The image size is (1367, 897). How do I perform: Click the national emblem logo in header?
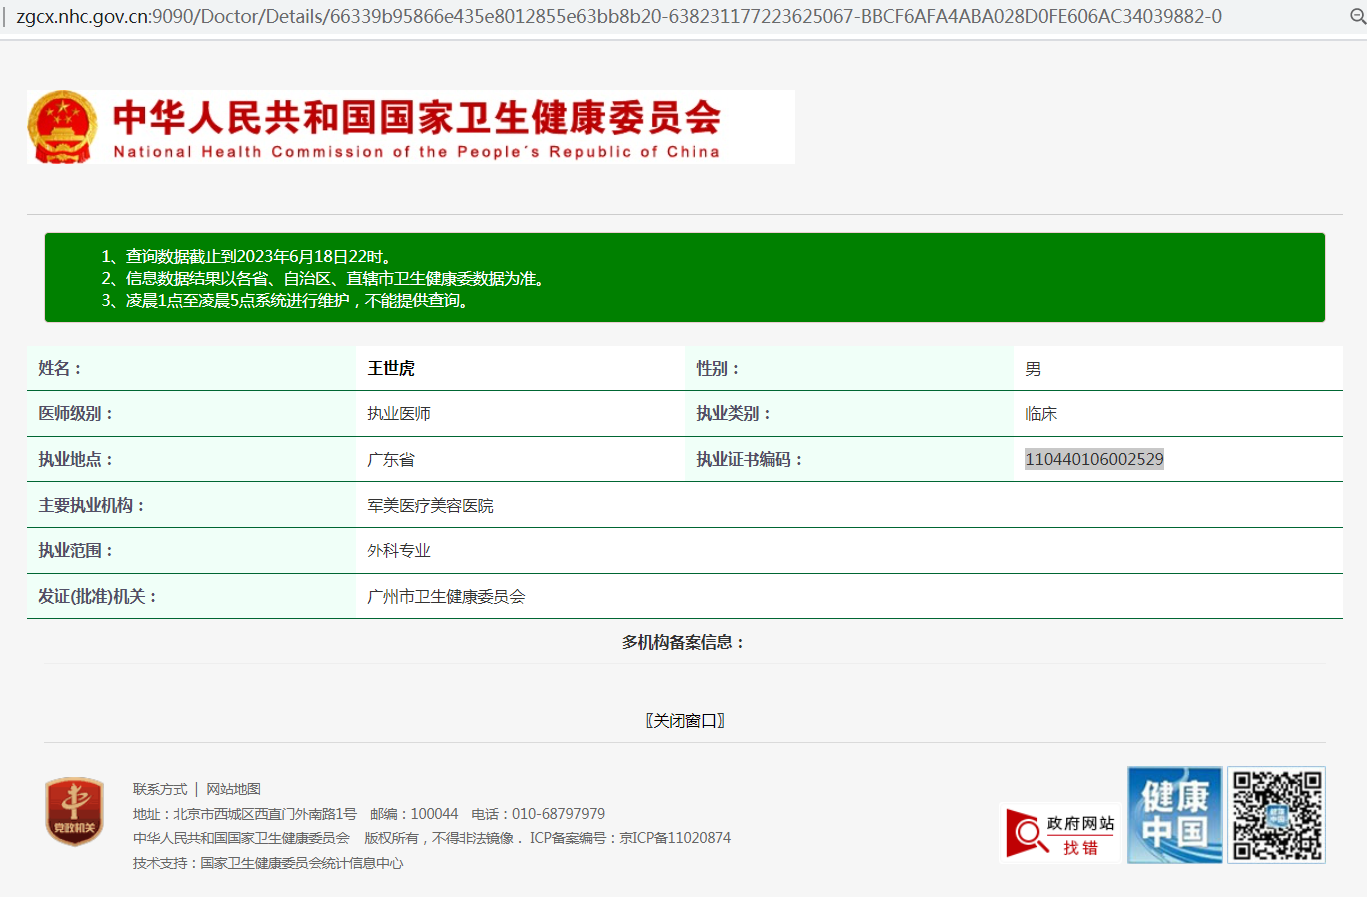pos(62,127)
